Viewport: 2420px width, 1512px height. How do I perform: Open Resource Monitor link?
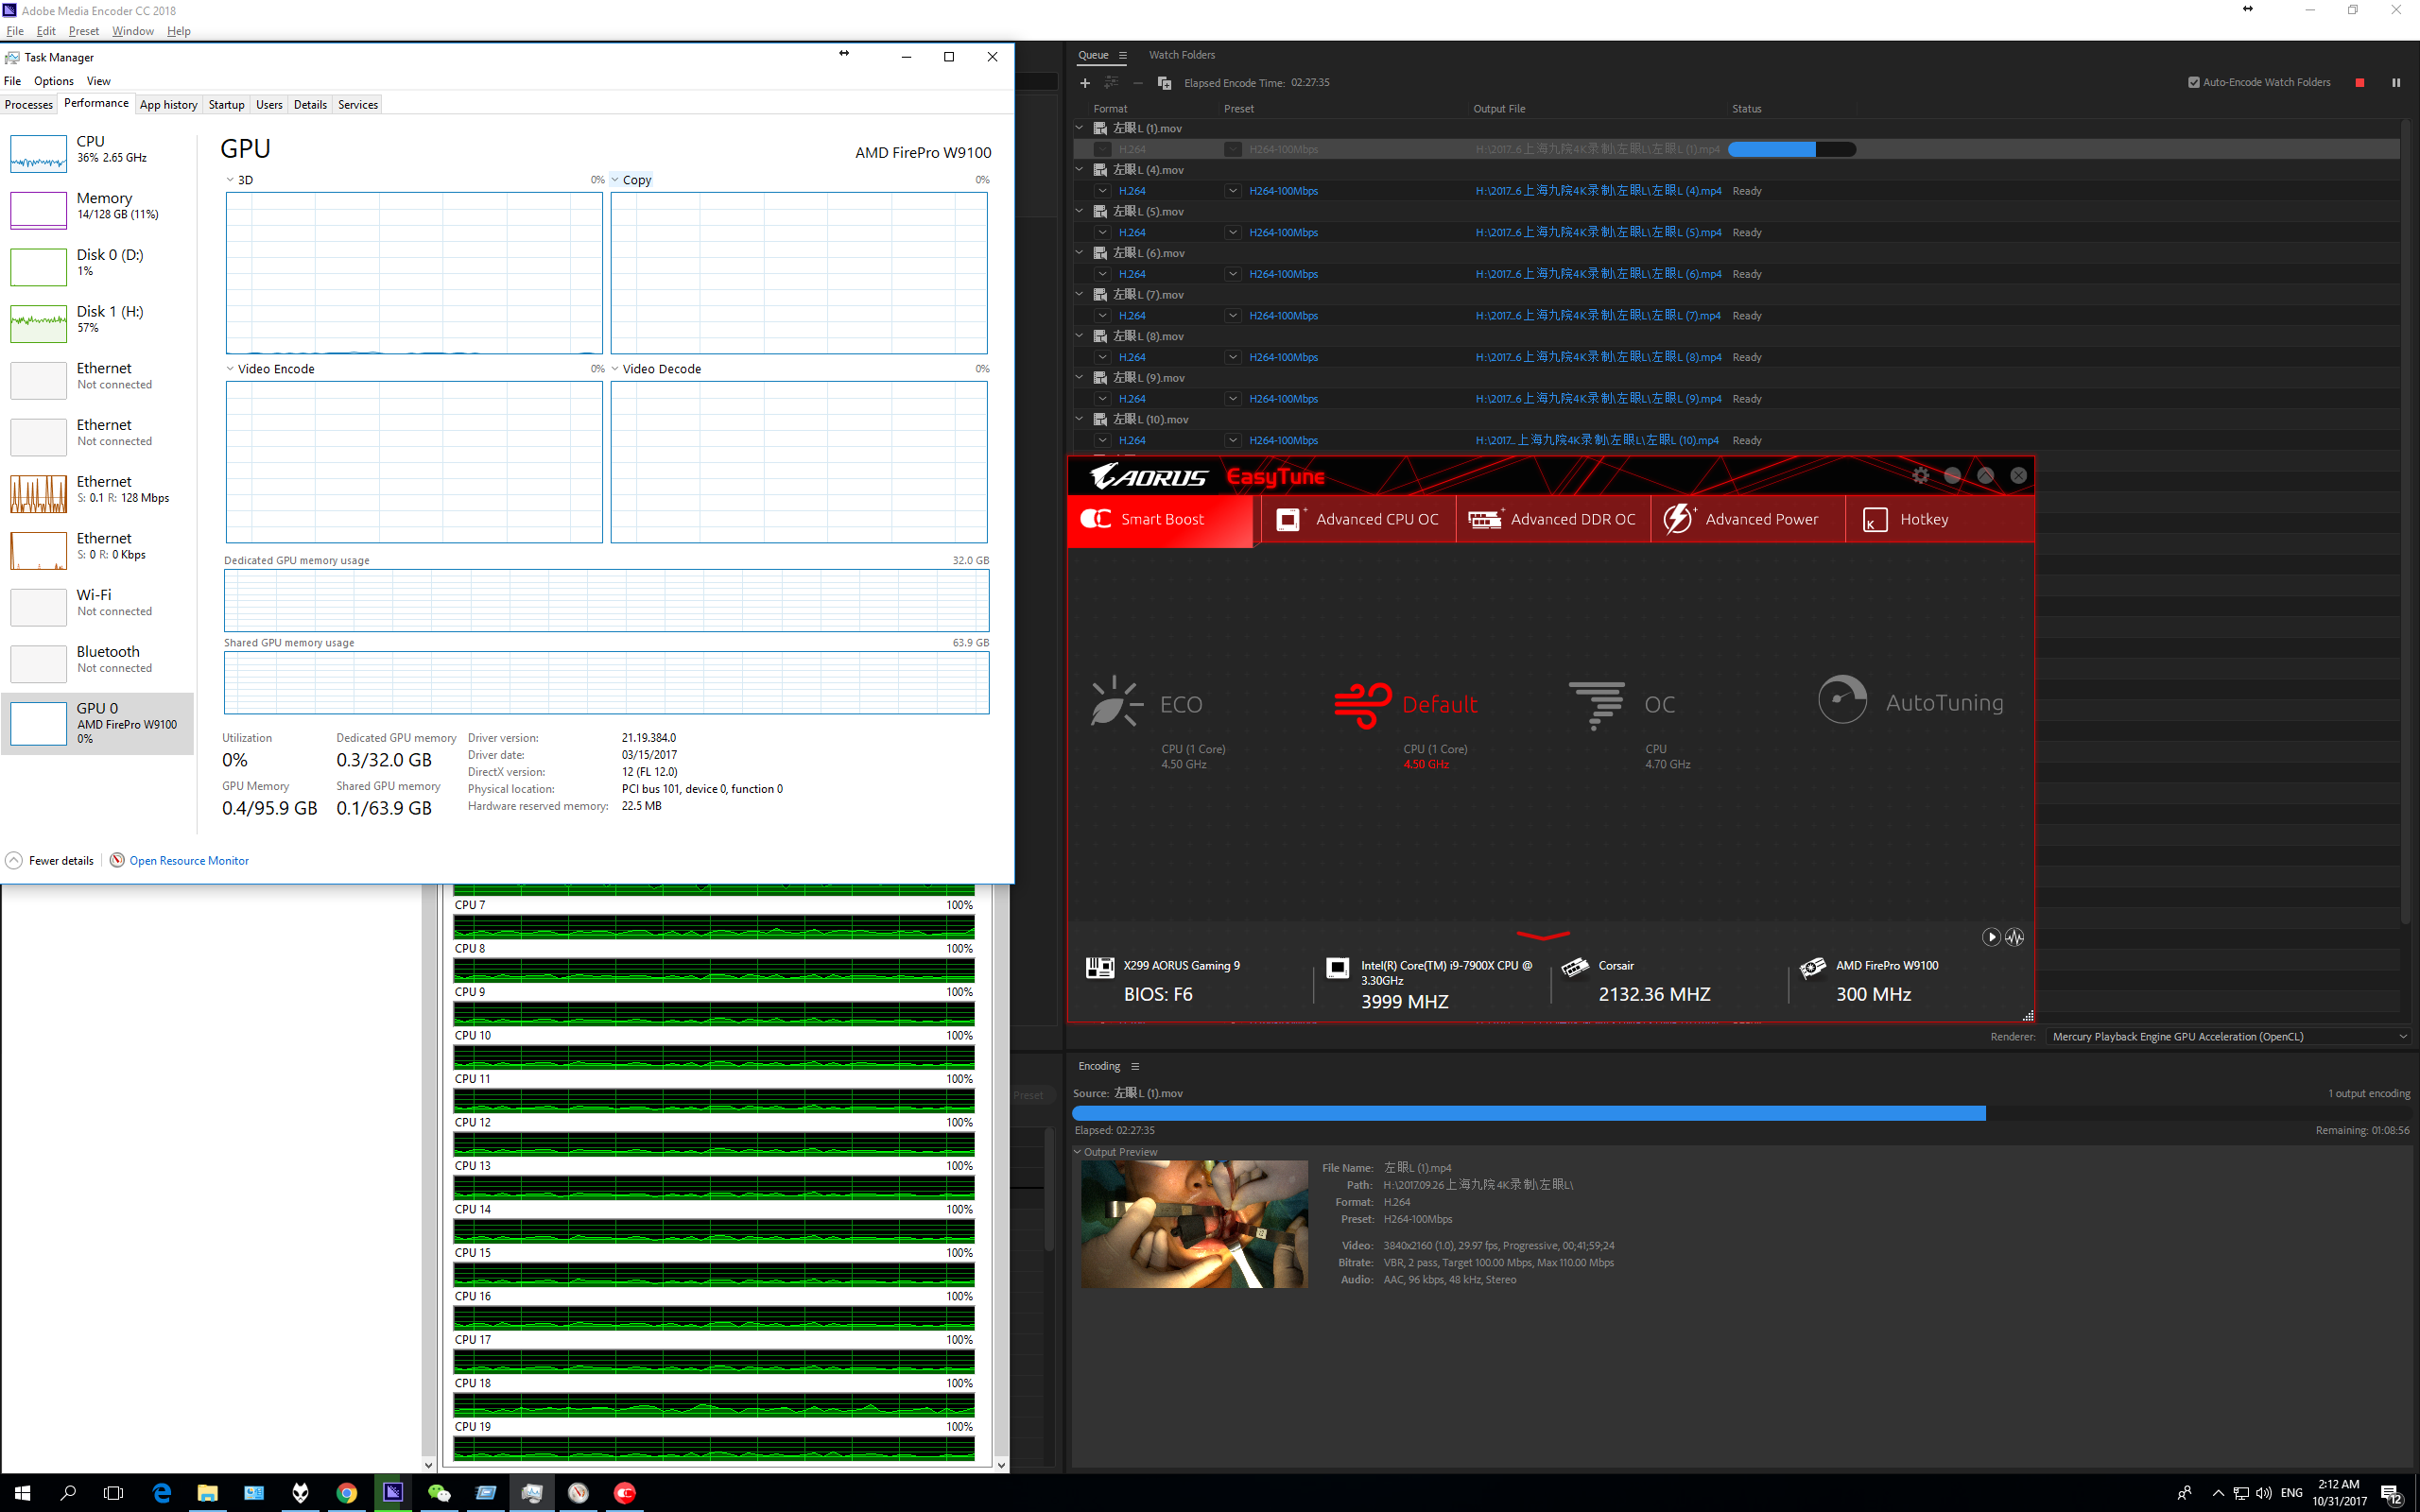[189, 860]
